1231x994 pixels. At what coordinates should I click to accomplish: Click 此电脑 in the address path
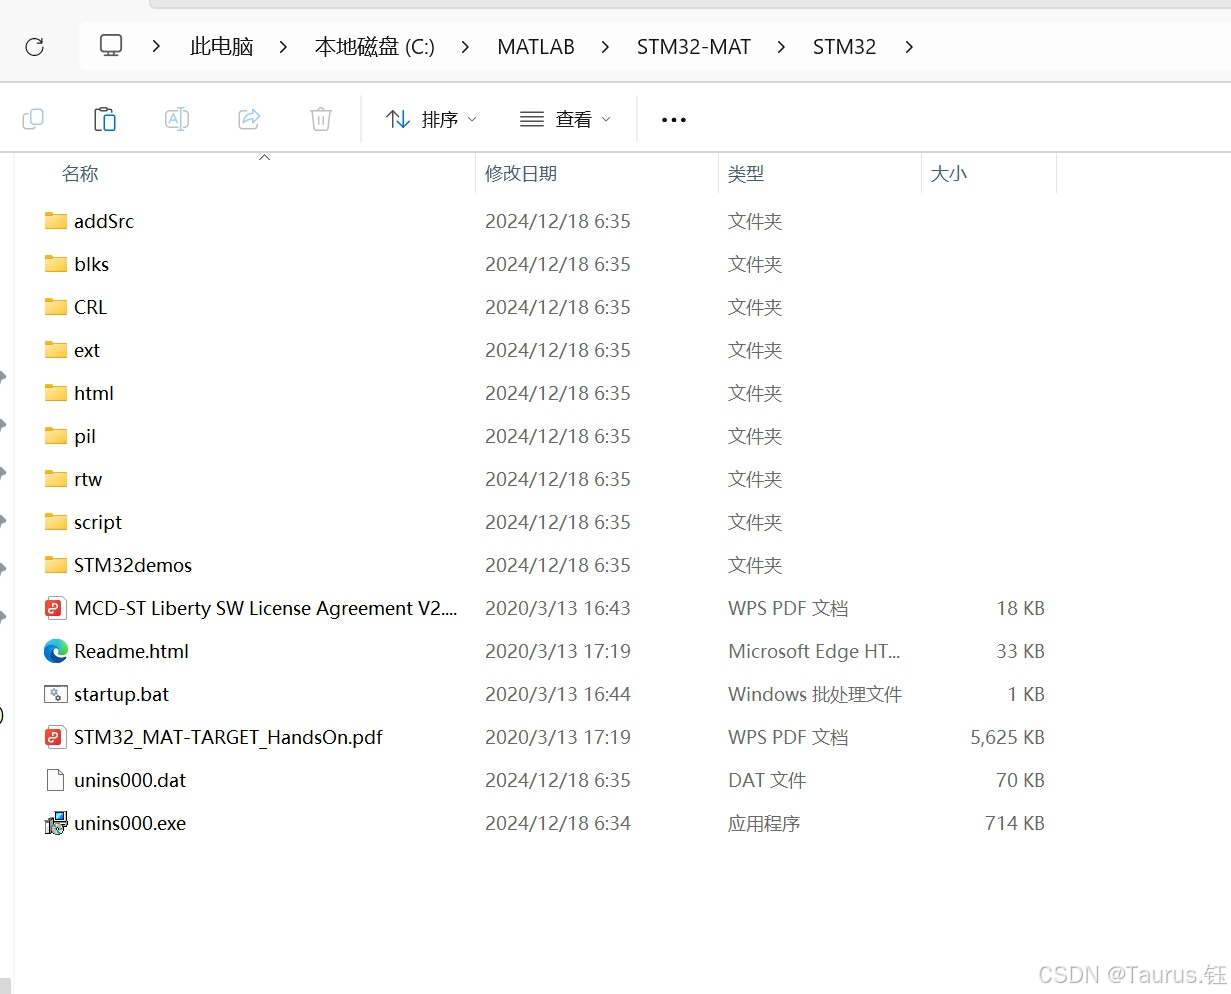coord(222,47)
